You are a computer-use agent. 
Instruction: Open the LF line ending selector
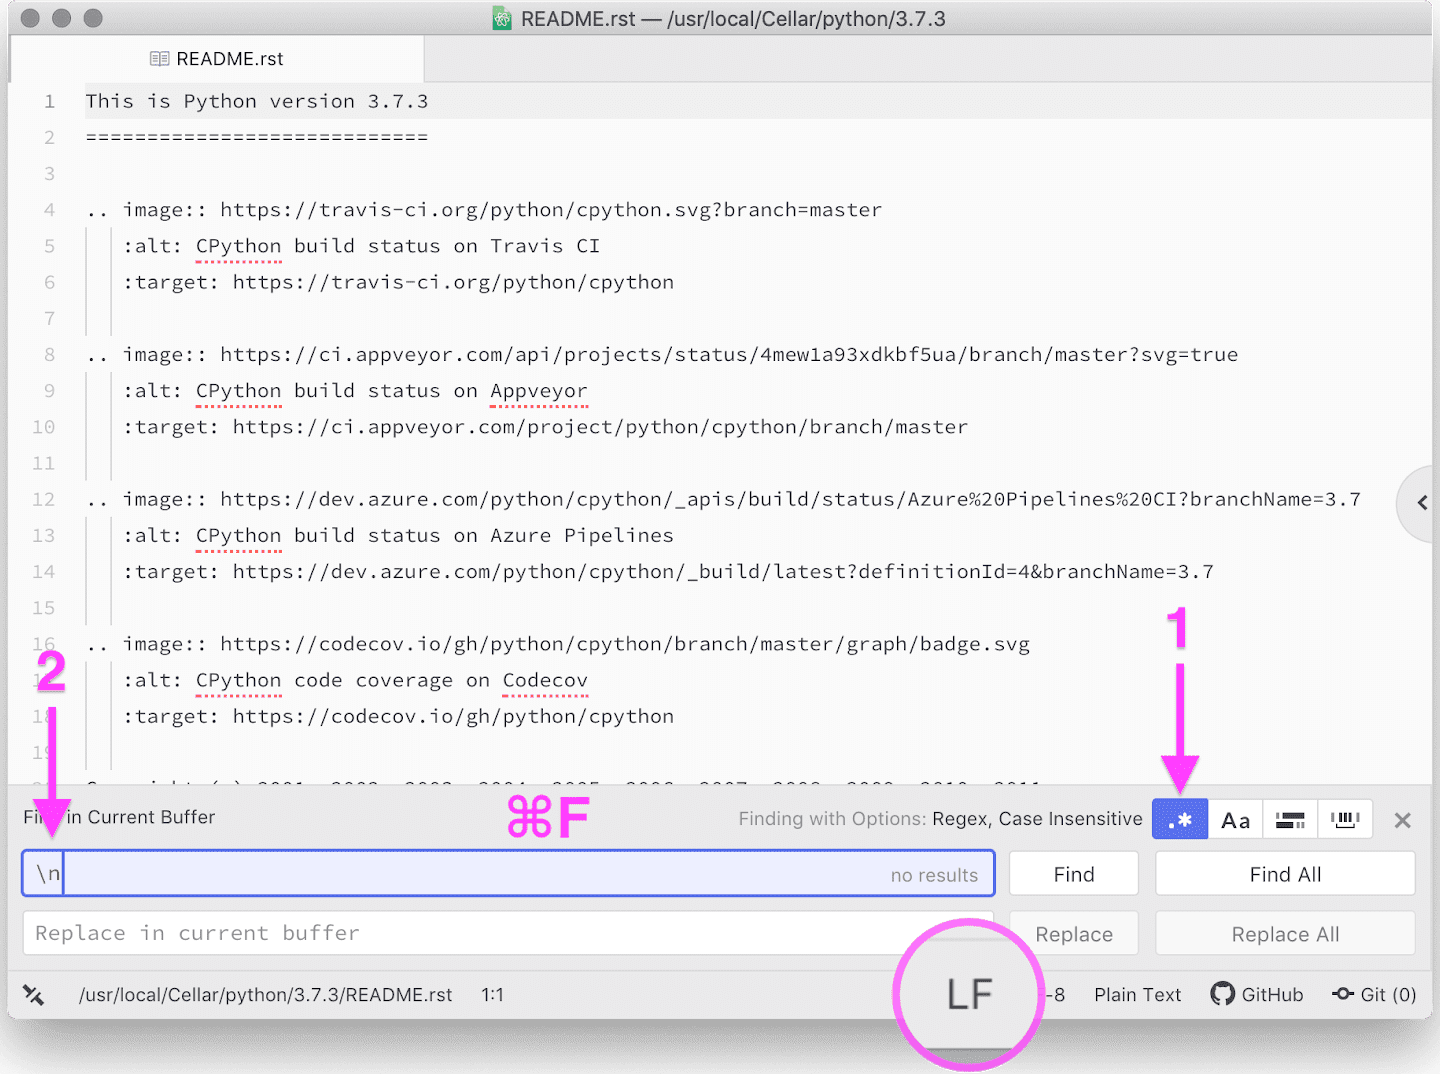(x=969, y=995)
